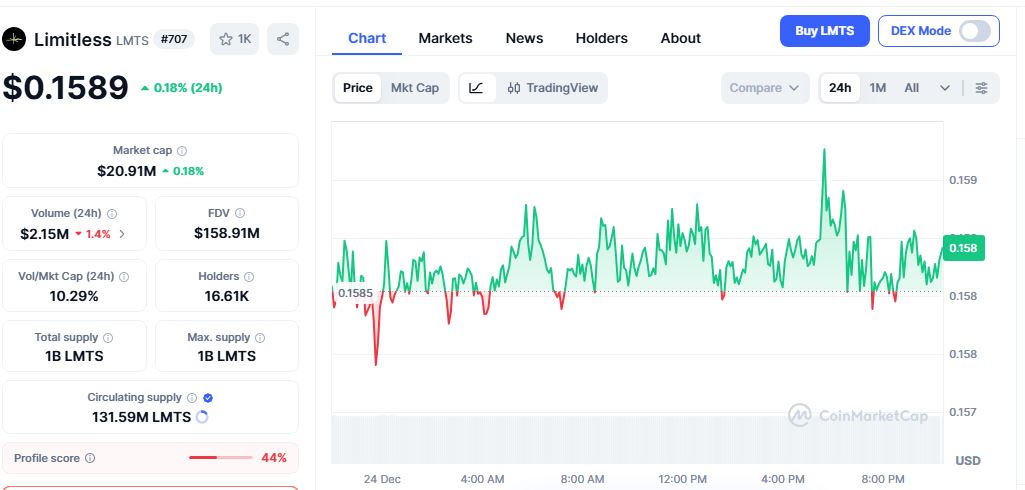Switch to TradingView candlestick chart
The height and width of the screenshot is (490, 1025).
tap(552, 88)
